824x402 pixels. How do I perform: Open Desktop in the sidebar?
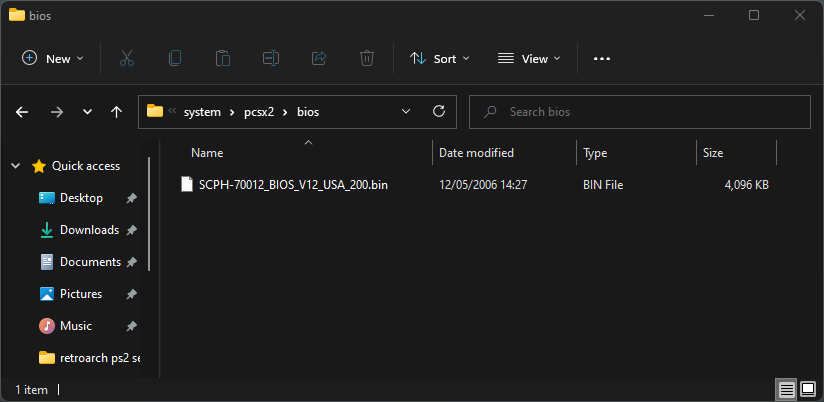(x=81, y=198)
